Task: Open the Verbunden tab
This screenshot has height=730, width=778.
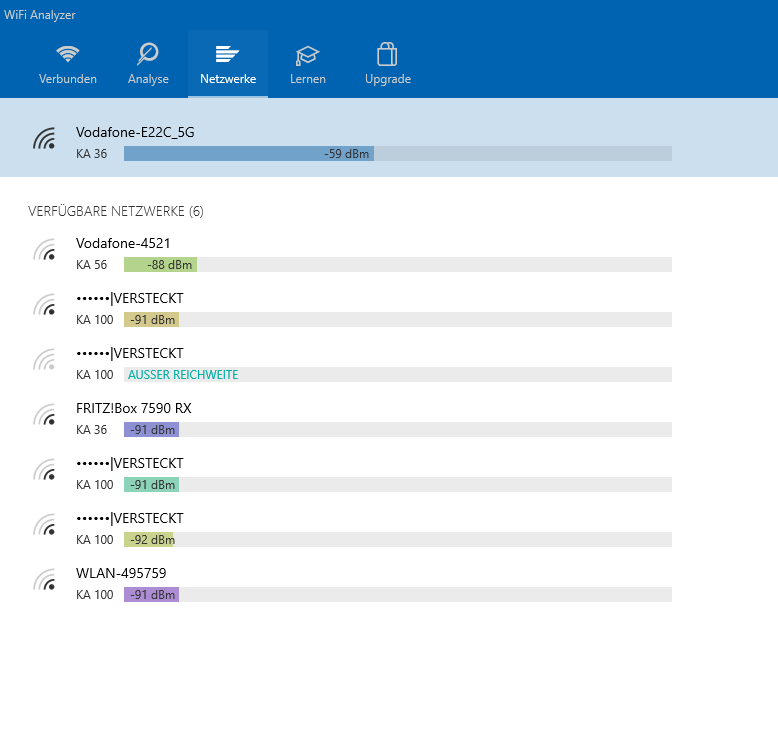Action: 67,64
